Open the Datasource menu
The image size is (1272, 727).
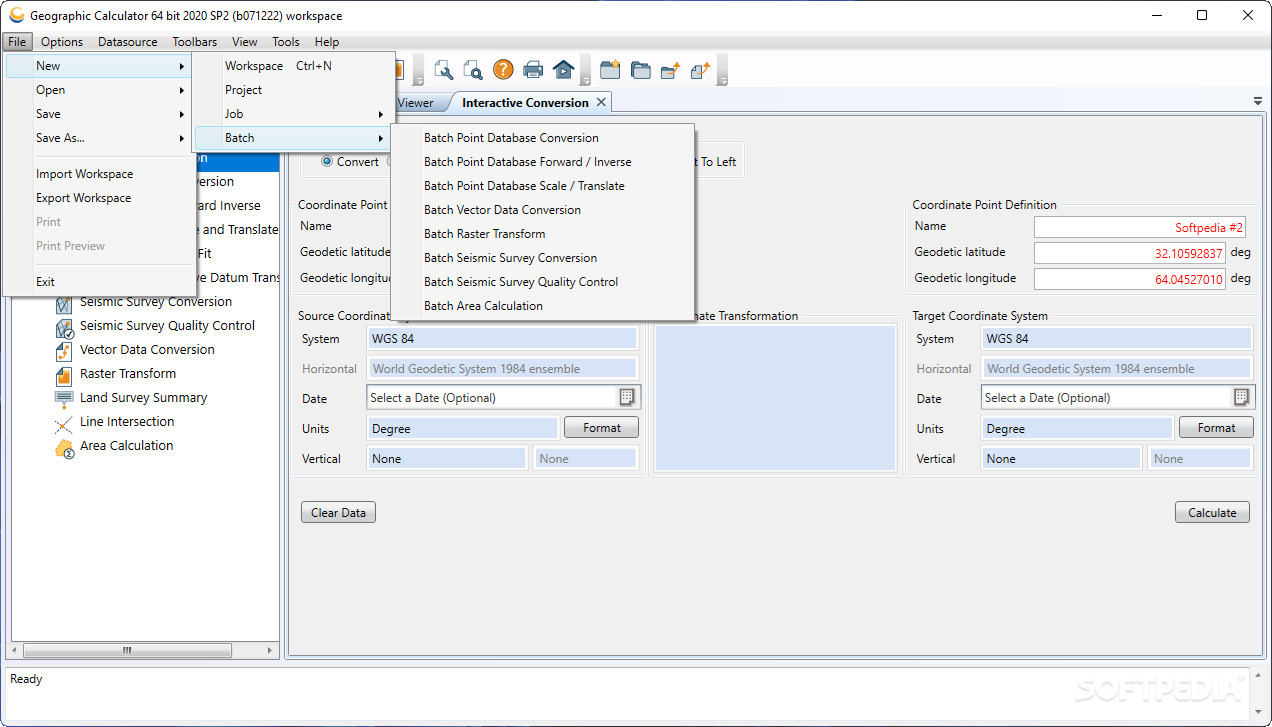(128, 42)
